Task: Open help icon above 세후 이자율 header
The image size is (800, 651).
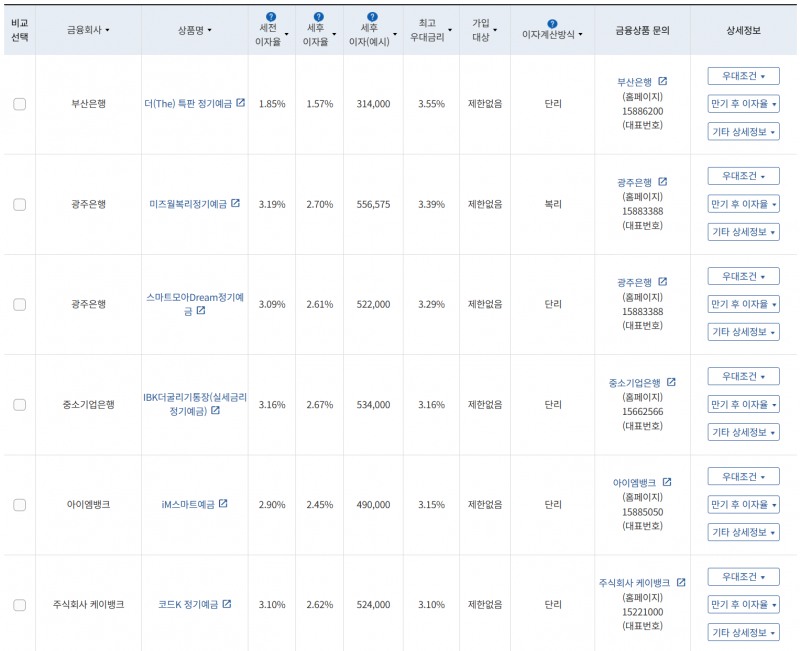Action: pyautogui.click(x=318, y=17)
